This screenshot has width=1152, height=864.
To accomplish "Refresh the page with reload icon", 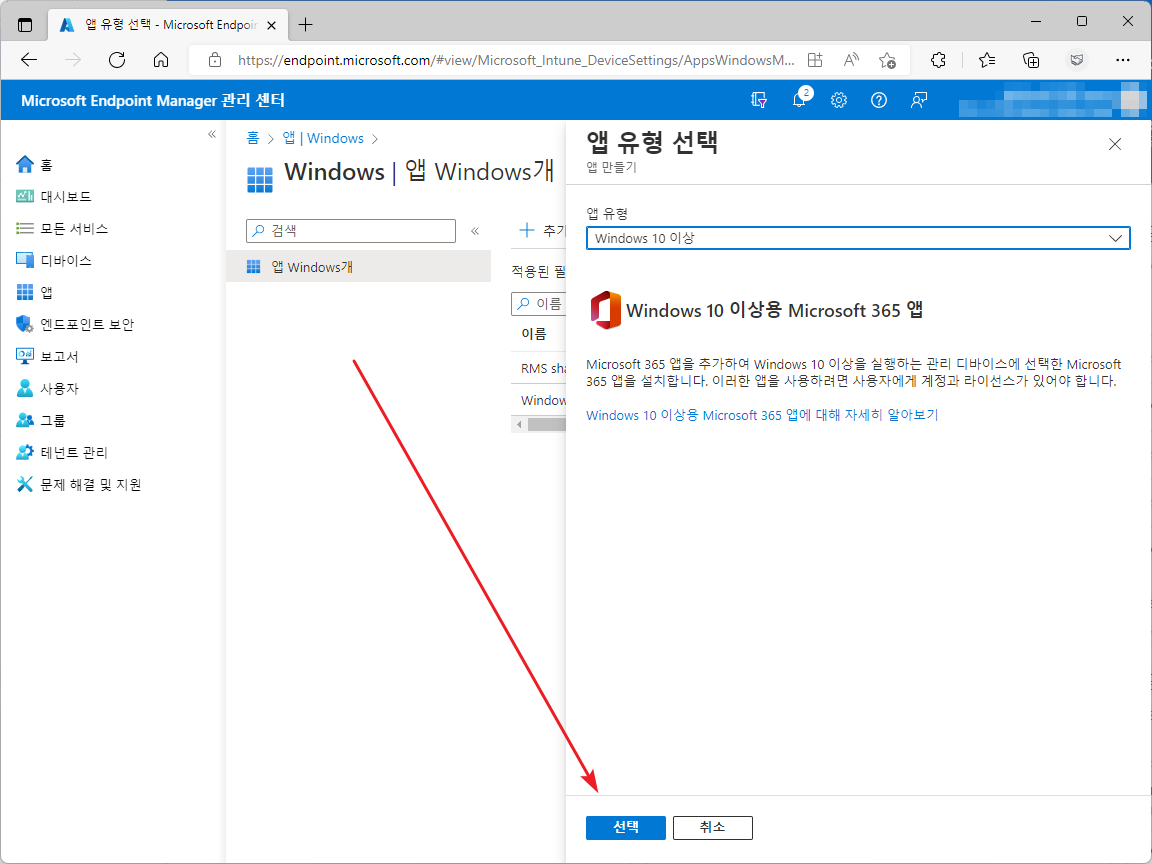I will click(x=117, y=60).
